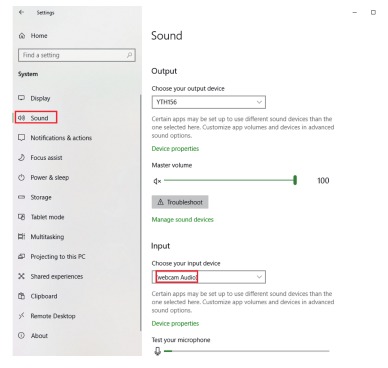Viewport: 388px width, 368px height.
Task: Open output Device properties link
Action: point(175,149)
